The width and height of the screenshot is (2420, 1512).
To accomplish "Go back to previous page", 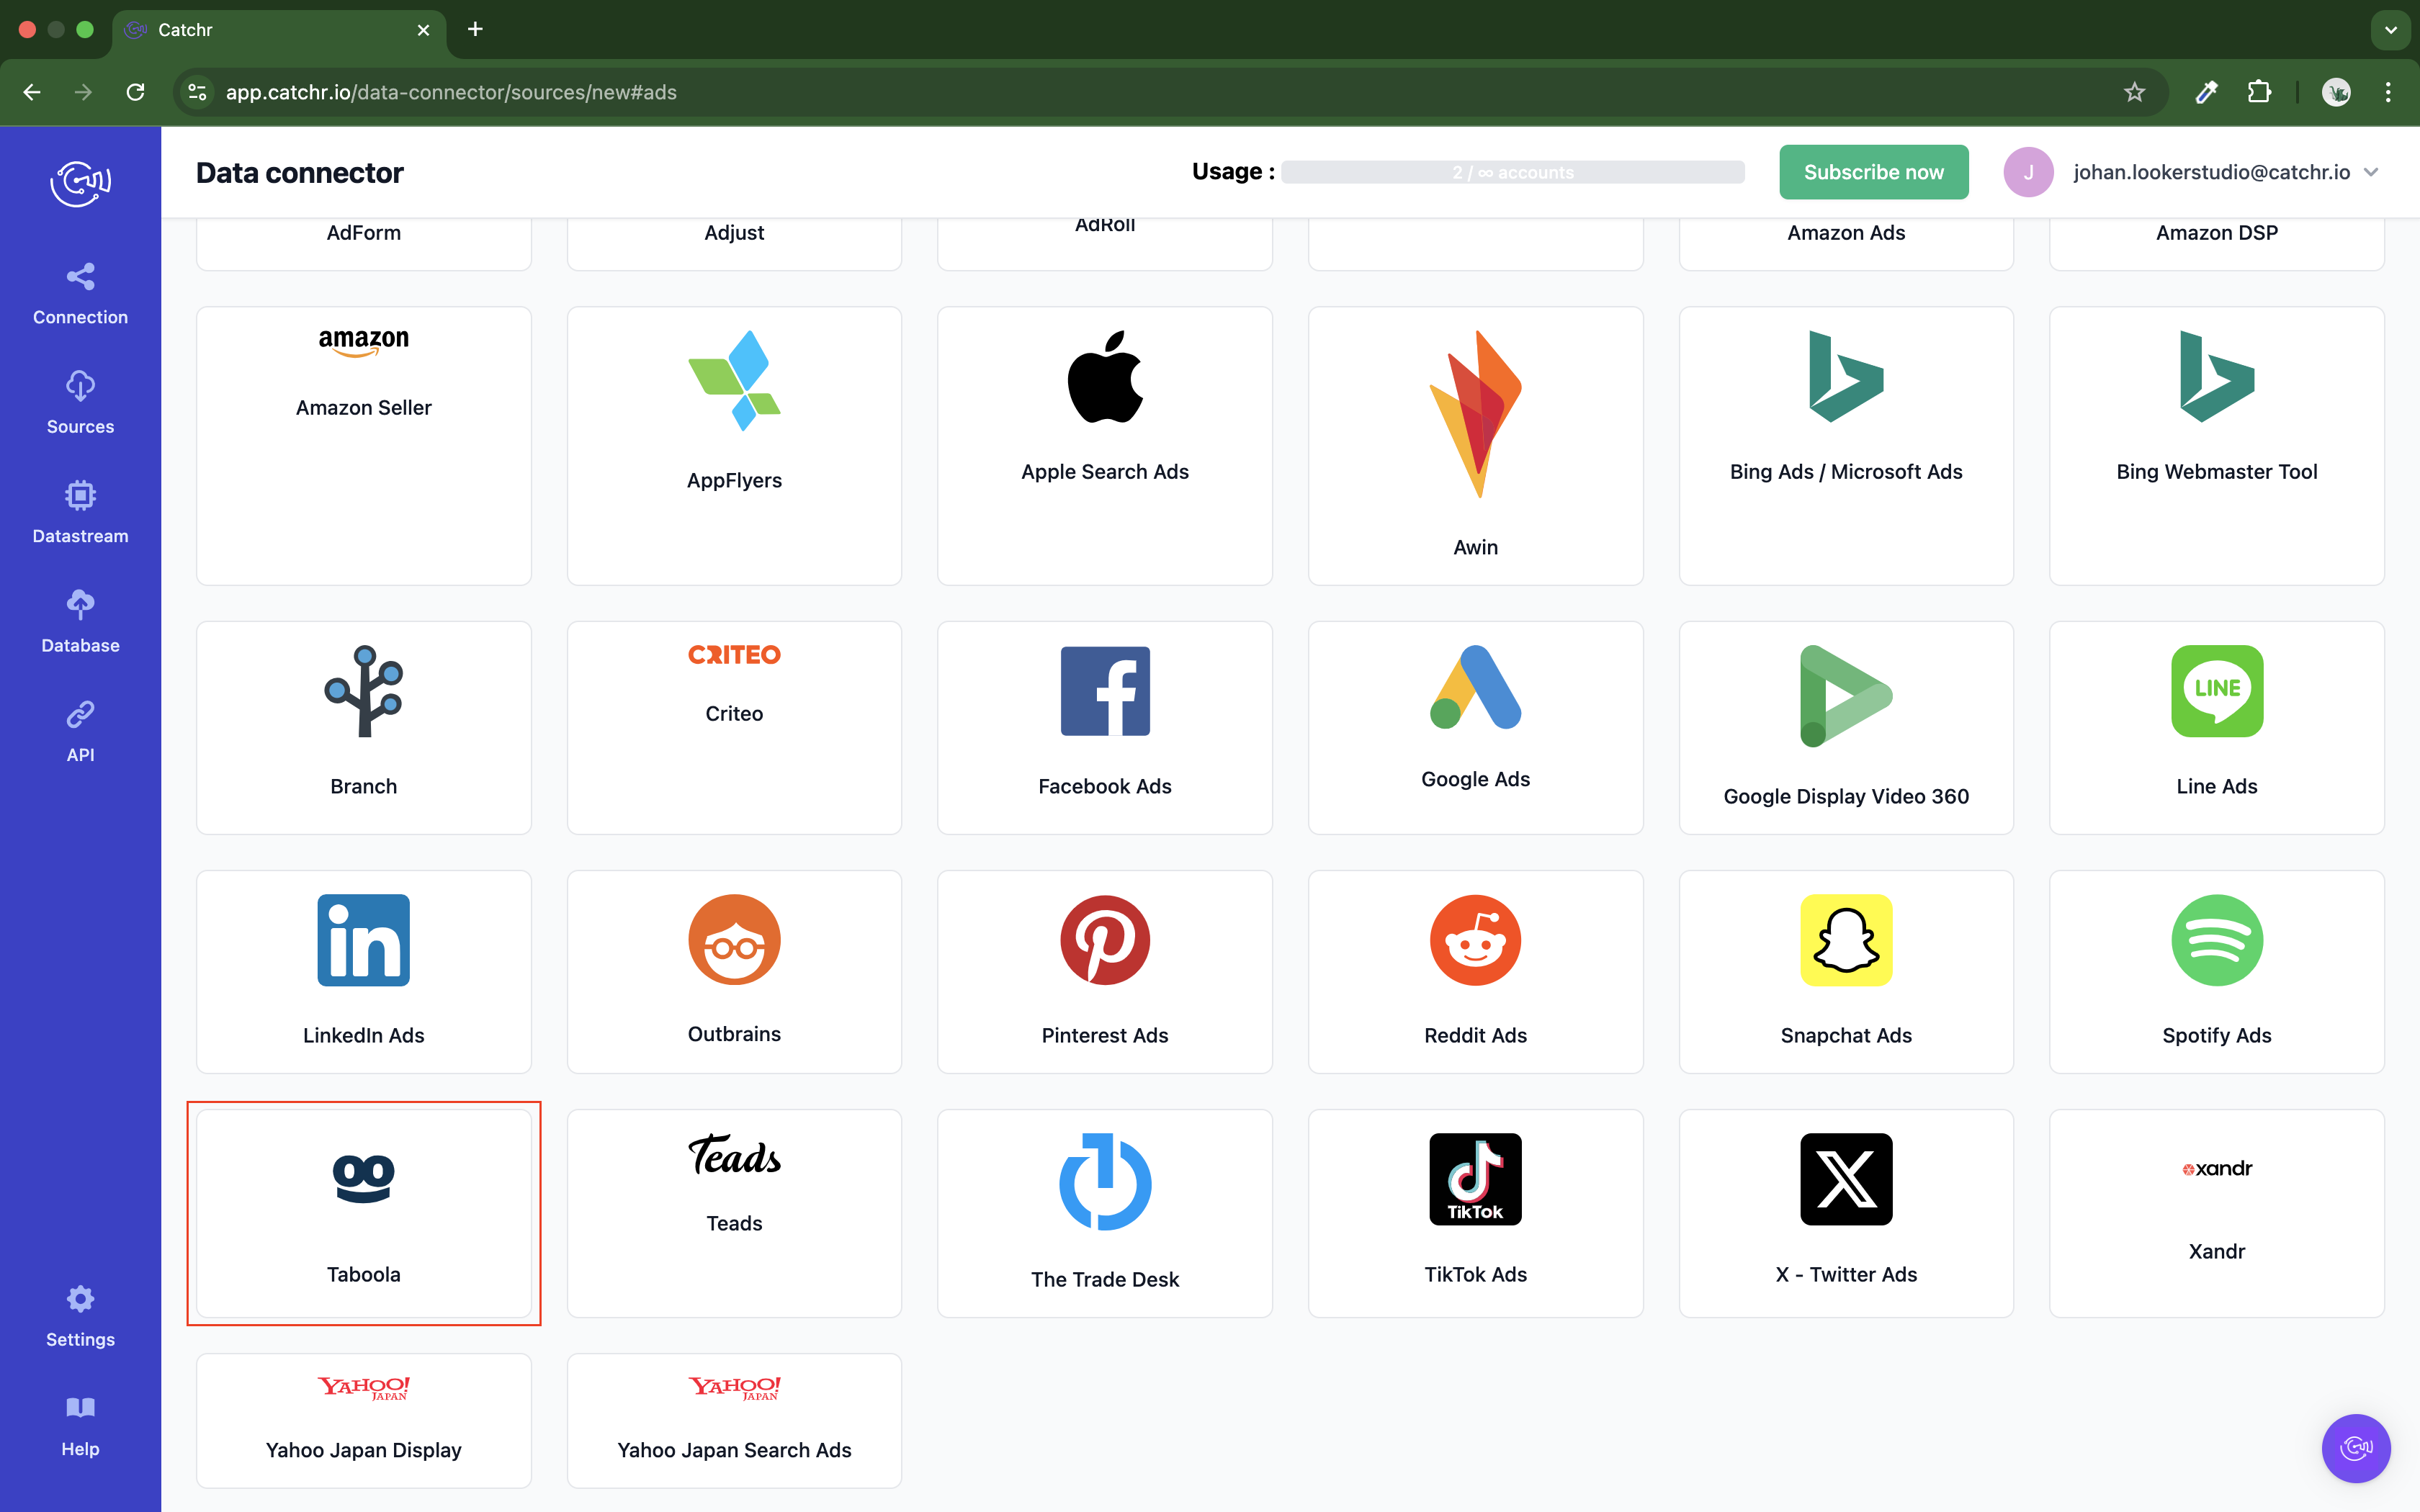I will [x=31, y=92].
